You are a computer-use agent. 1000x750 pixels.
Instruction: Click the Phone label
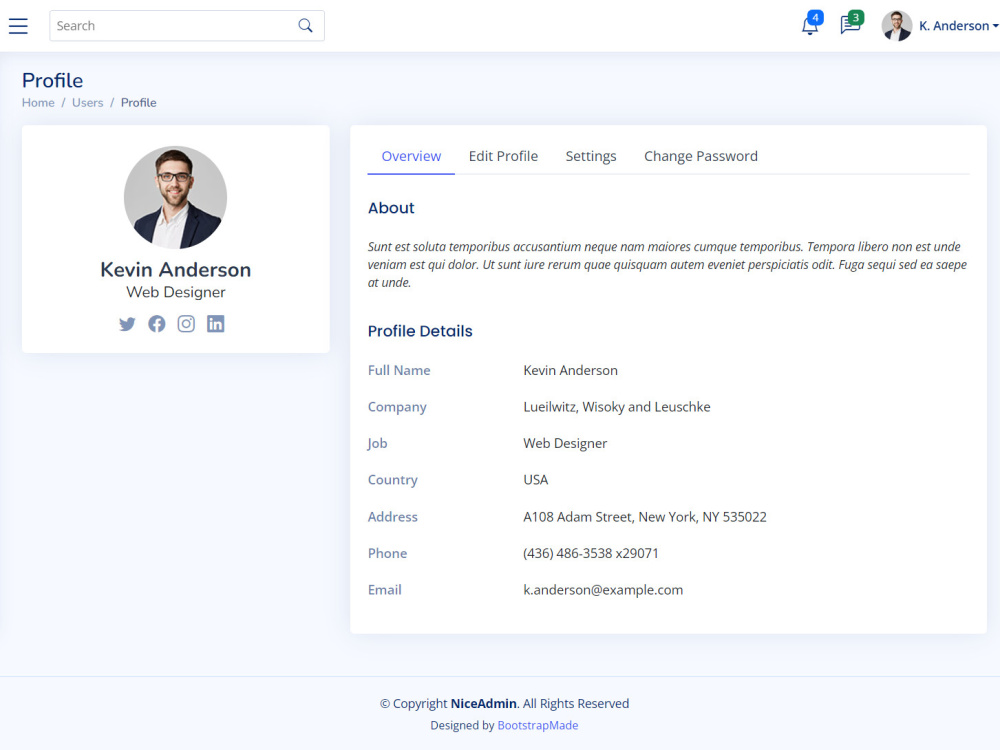coord(387,553)
